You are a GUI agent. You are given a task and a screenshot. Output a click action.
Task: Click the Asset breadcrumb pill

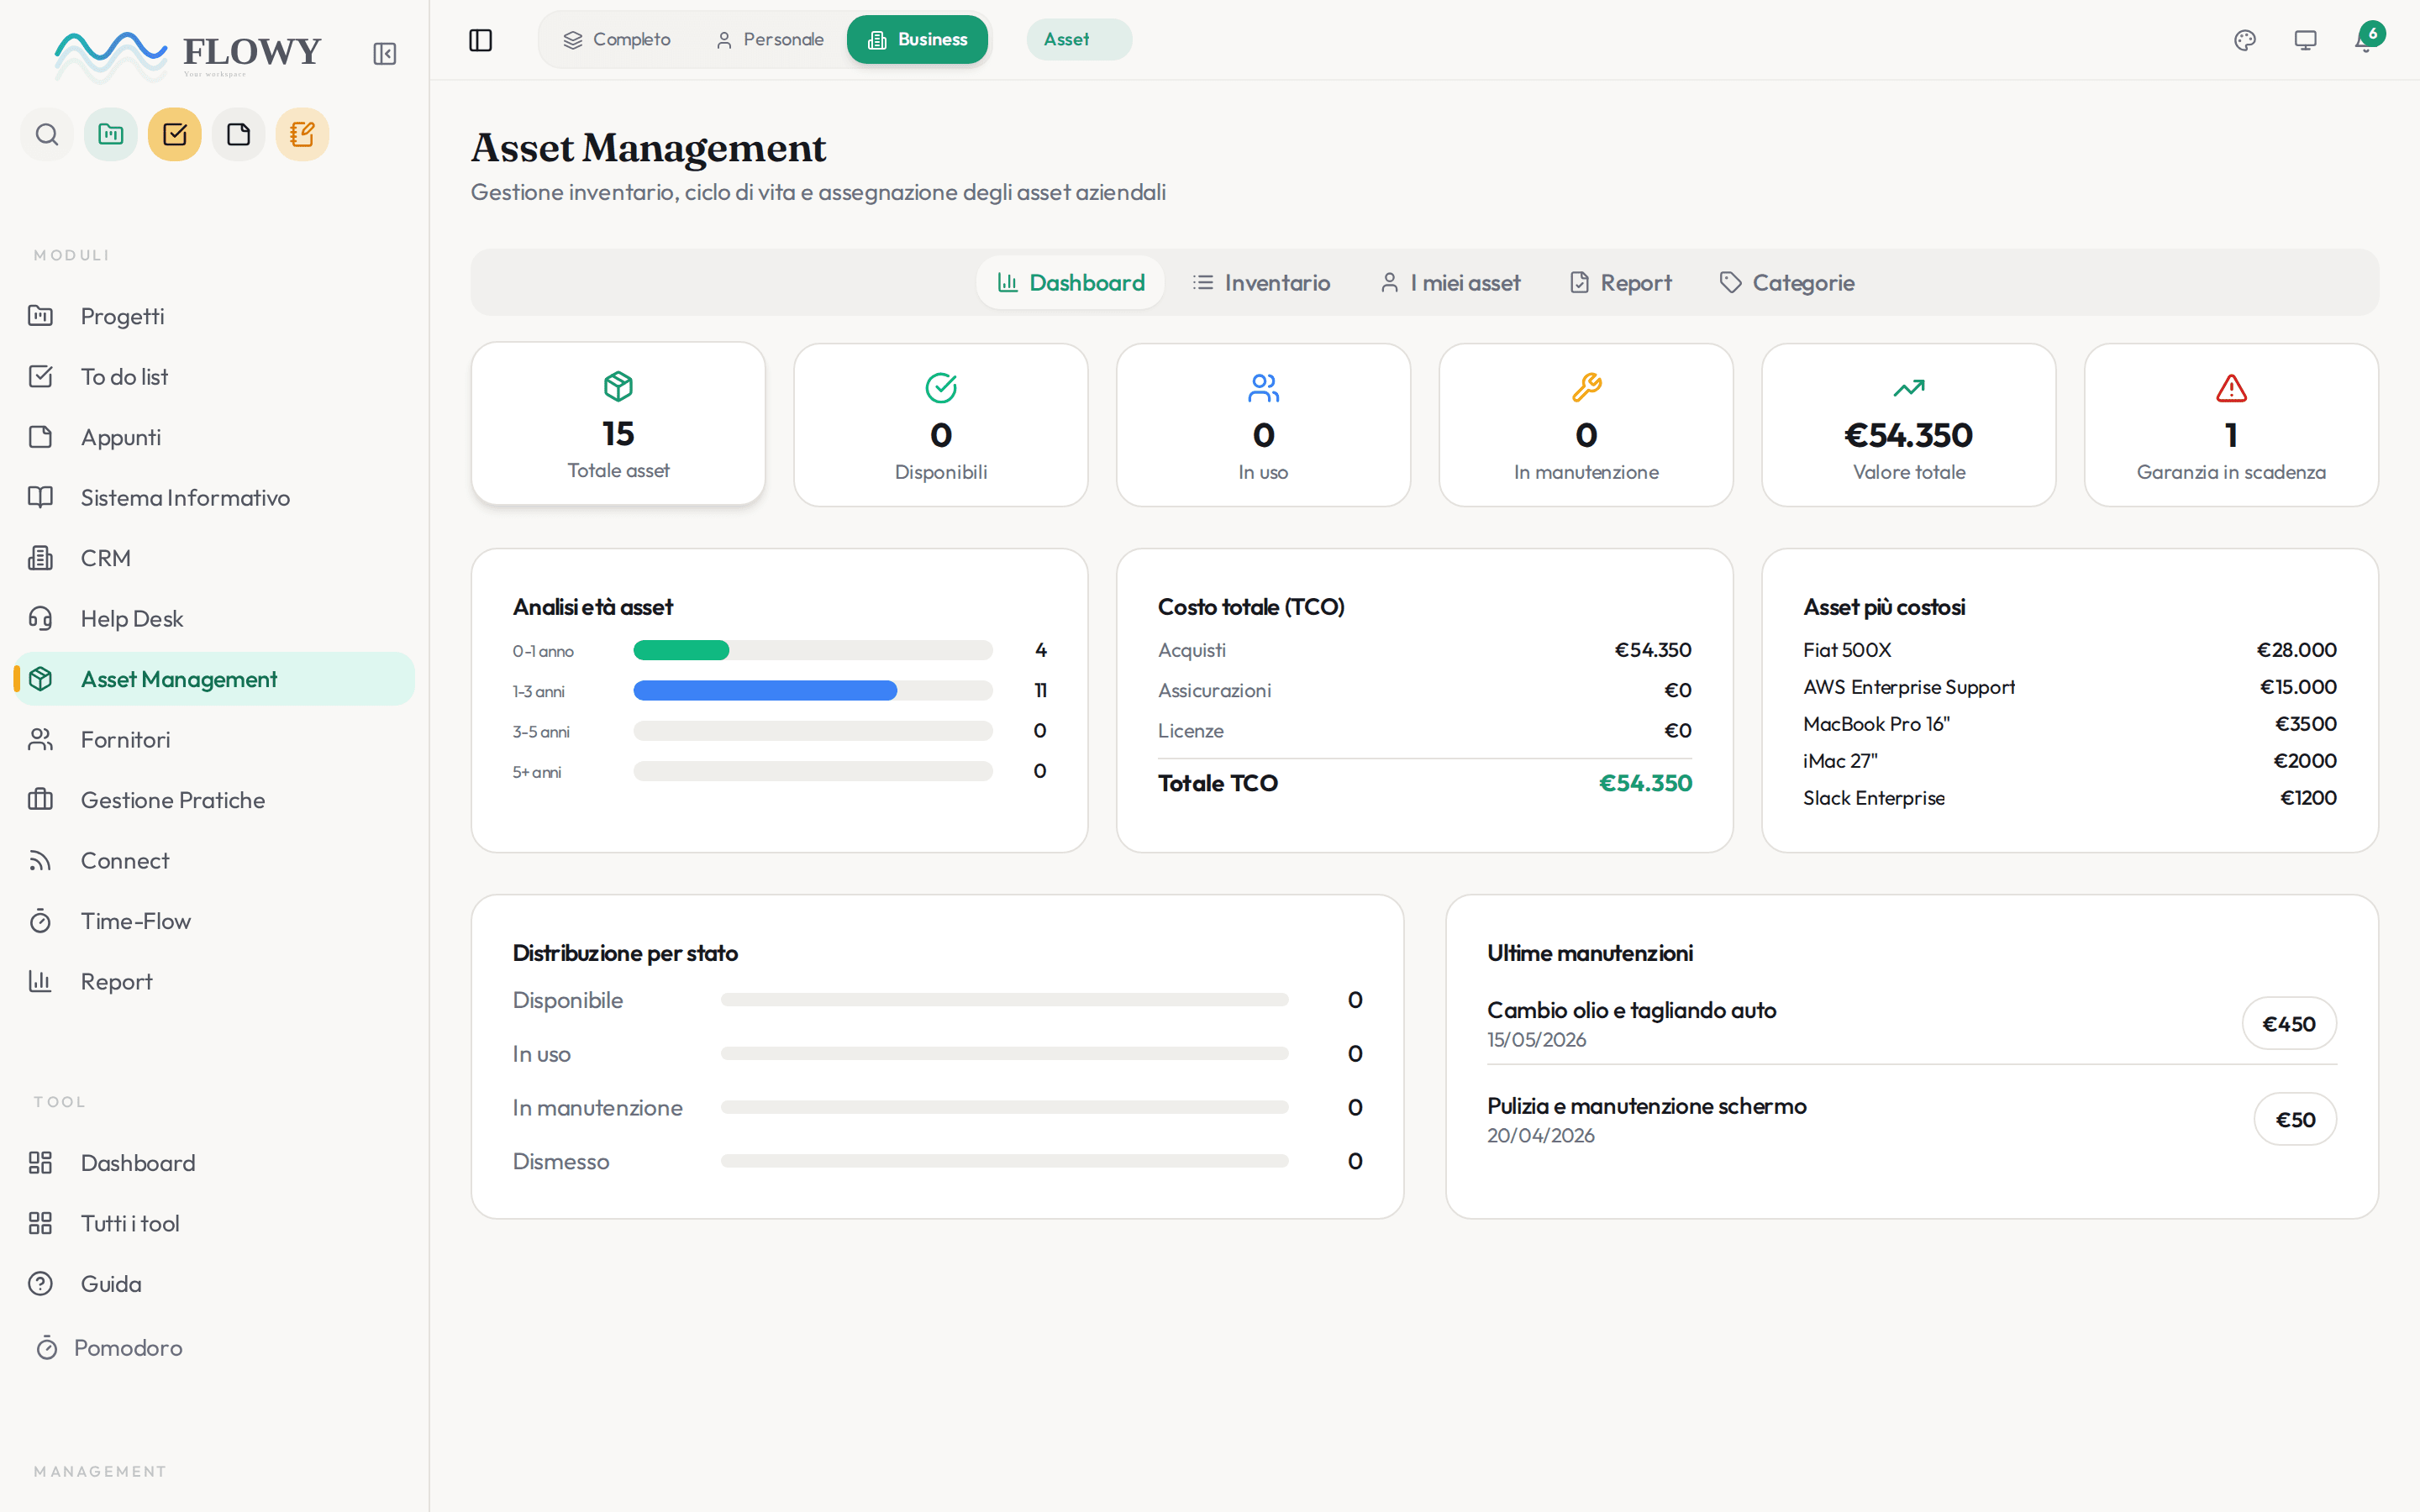(1079, 40)
